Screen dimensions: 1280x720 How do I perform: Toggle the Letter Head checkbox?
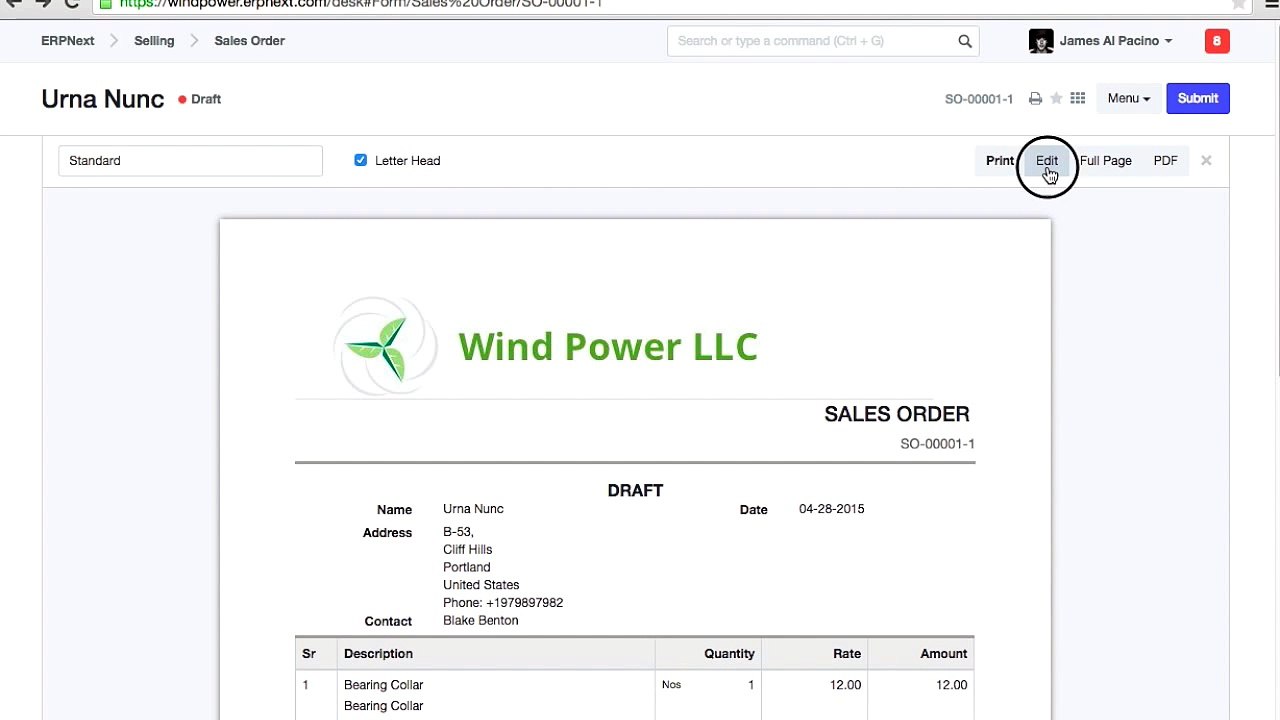(361, 160)
